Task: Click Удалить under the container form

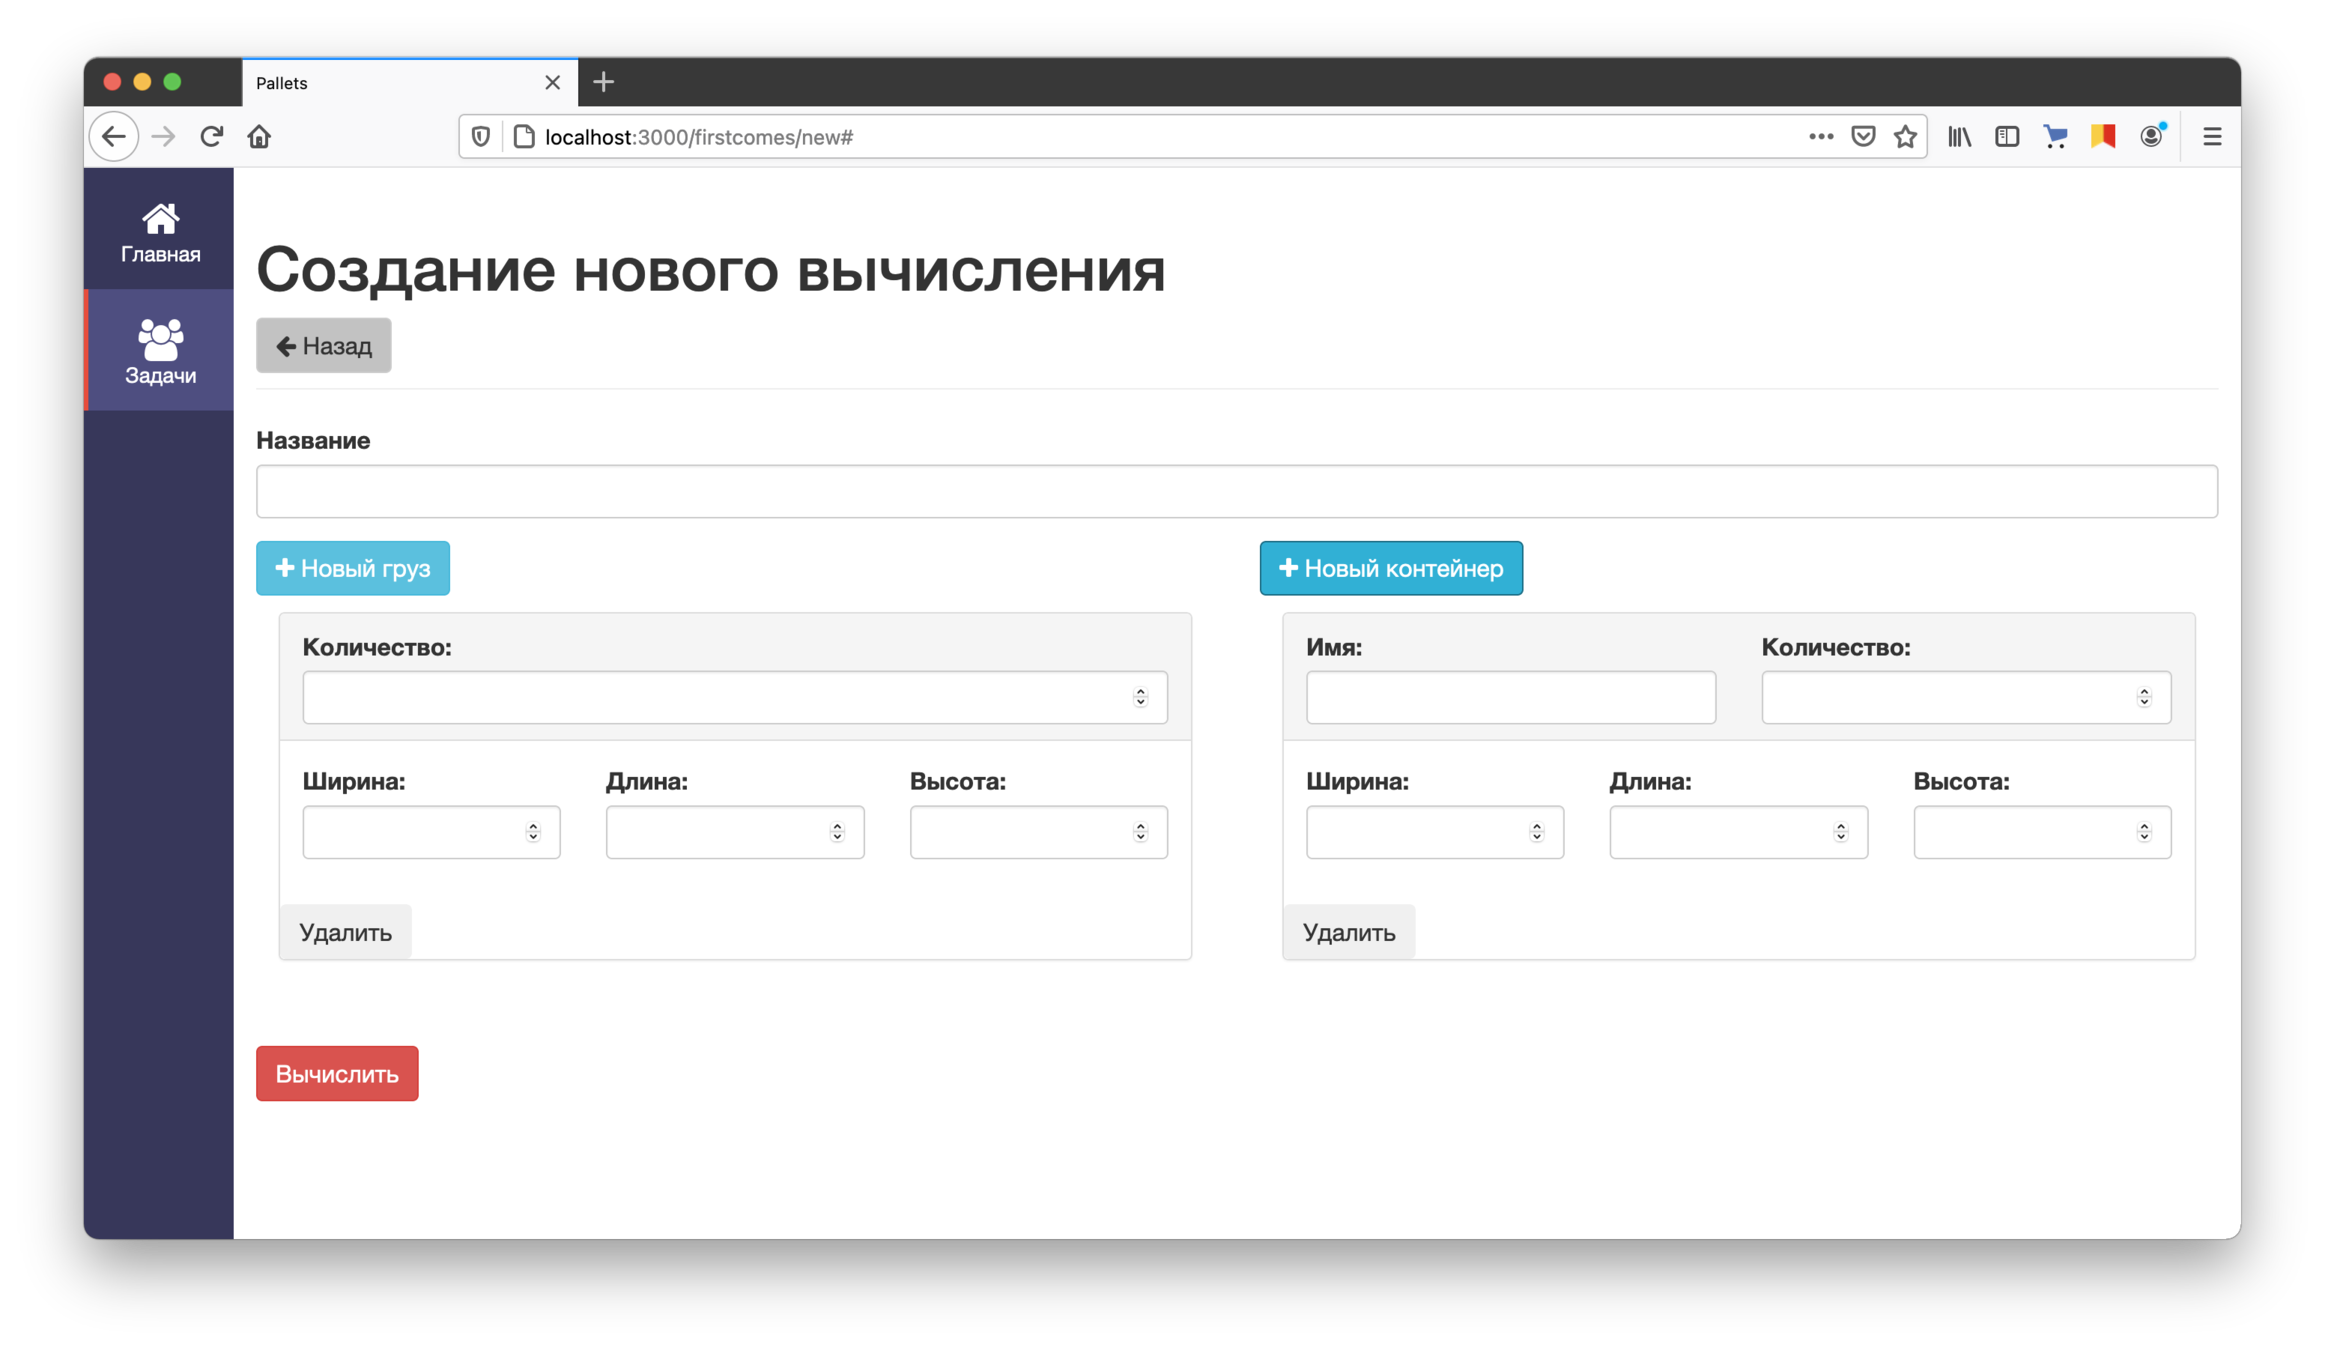Action: [1349, 932]
